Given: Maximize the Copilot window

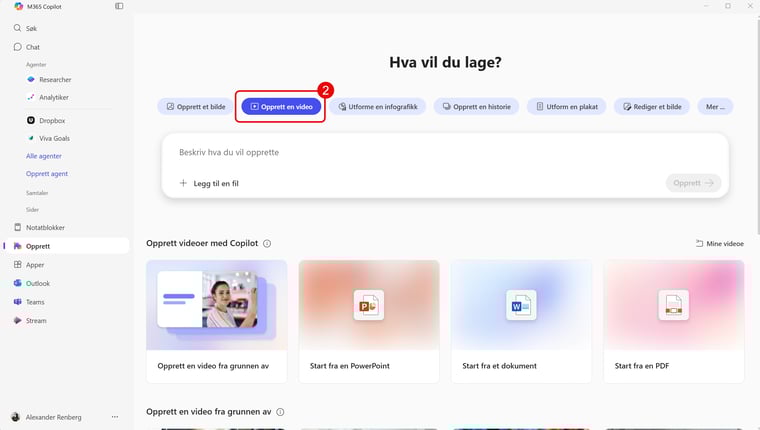Looking at the screenshot, I should [x=728, y=6].
